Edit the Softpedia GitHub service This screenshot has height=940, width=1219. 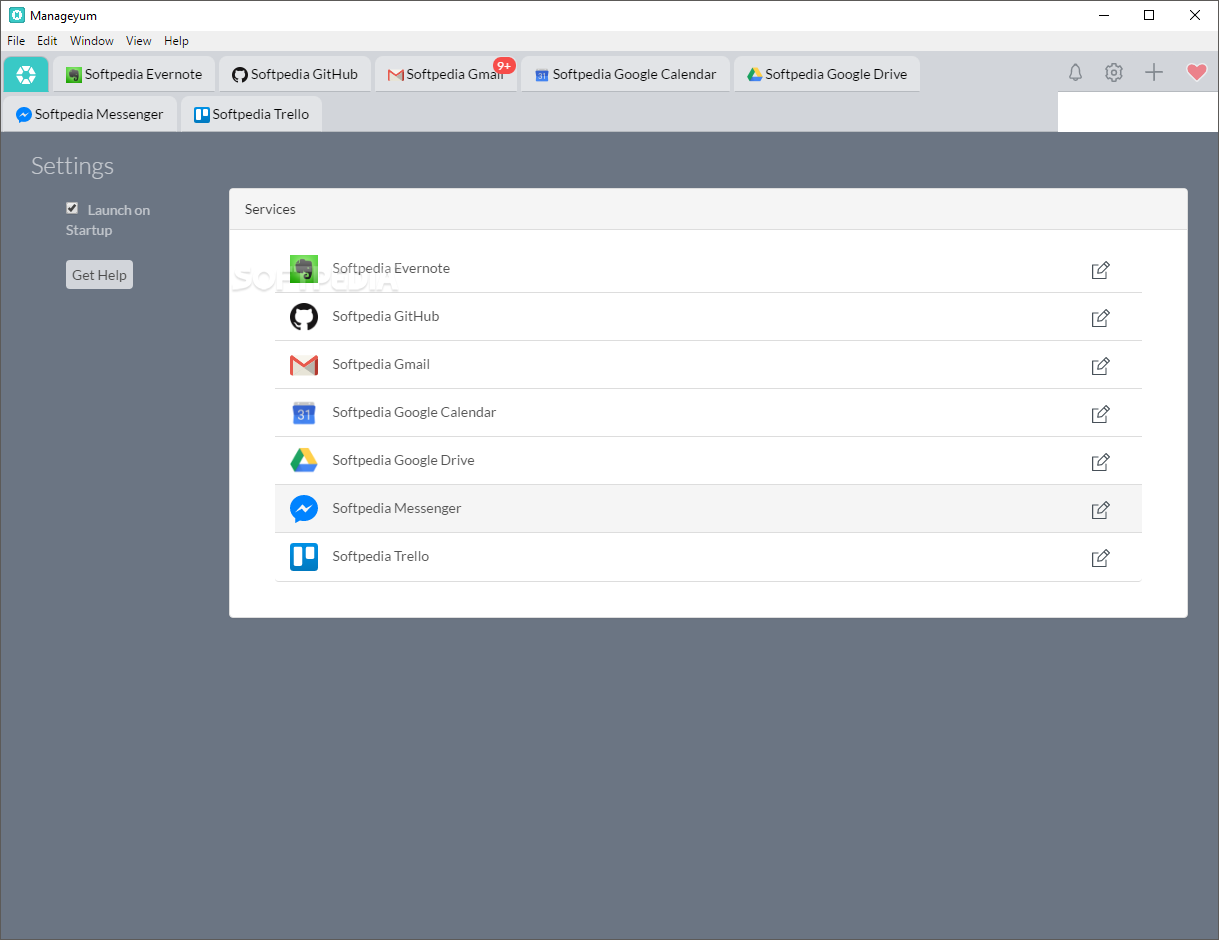(1100, 318)
